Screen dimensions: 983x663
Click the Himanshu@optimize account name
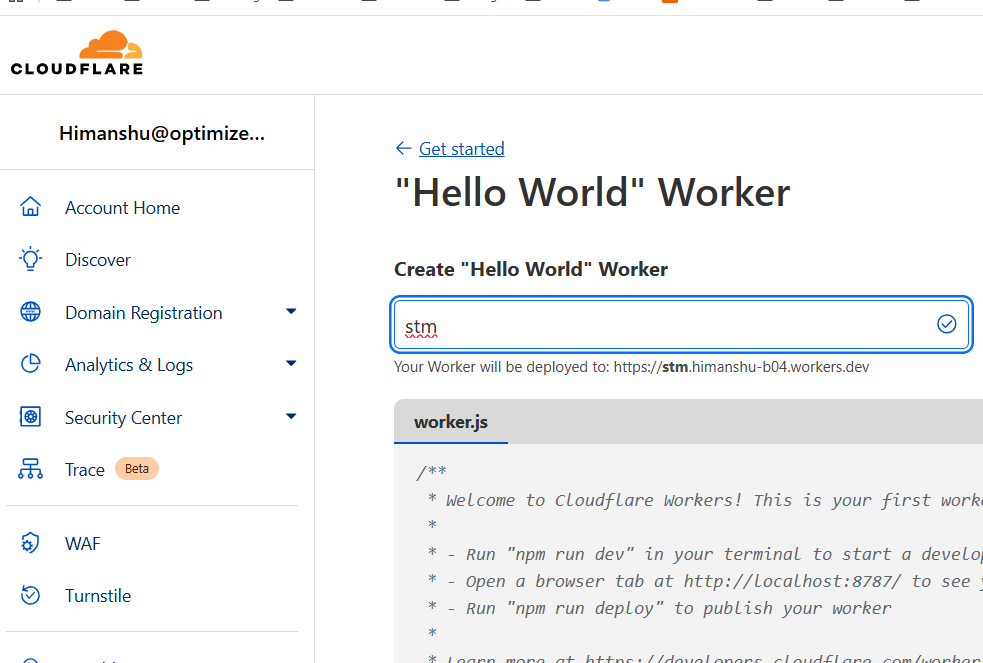click(x=162, y=133)
